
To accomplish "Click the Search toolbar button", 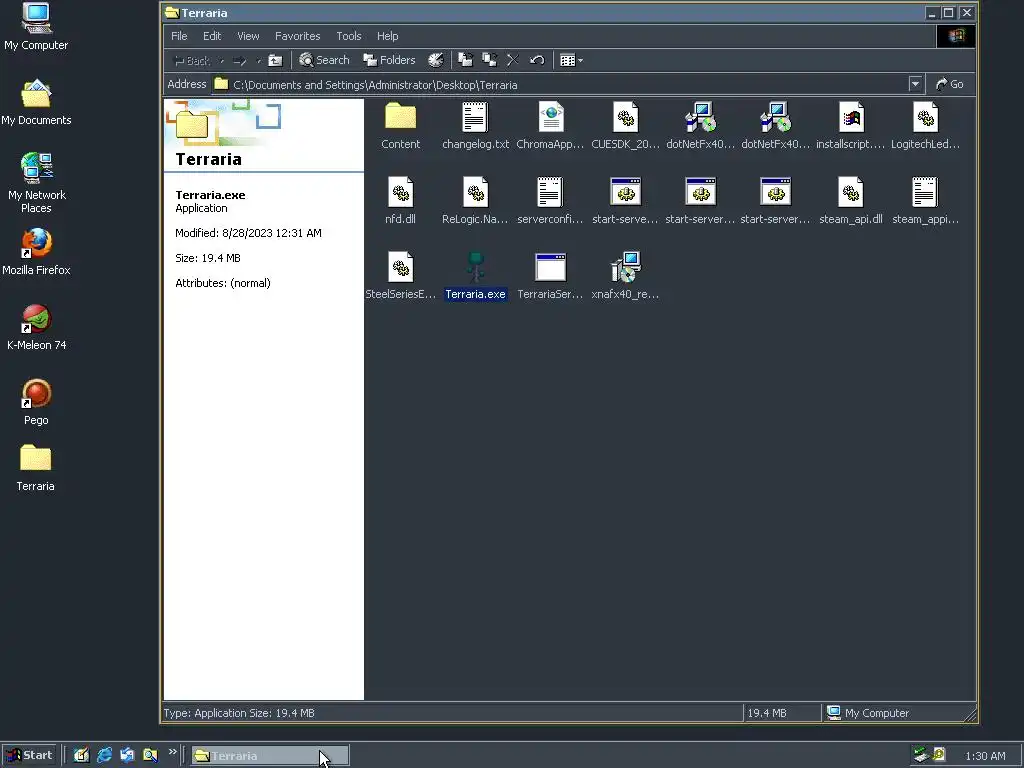I will click(325, 60).
